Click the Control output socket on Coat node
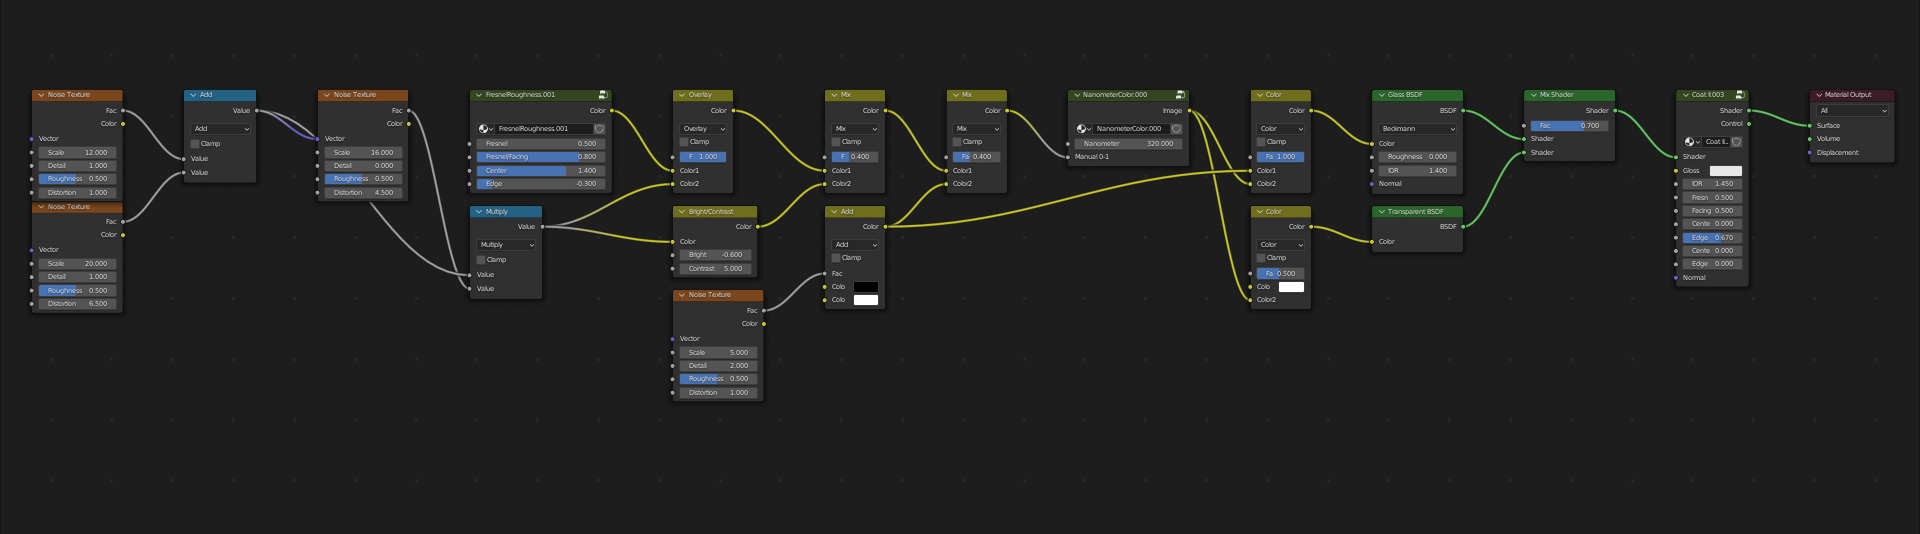 click(x=1749, y=124)
